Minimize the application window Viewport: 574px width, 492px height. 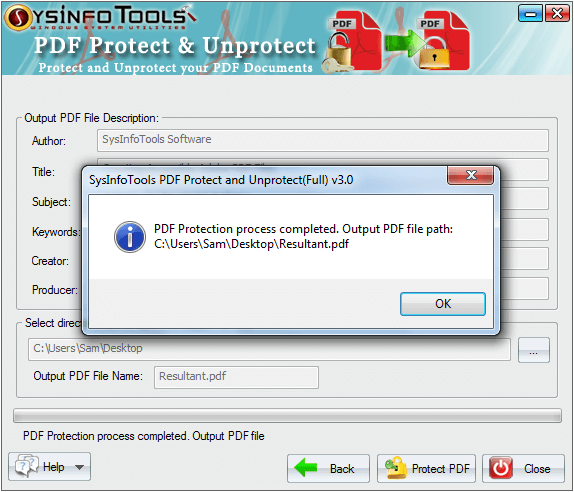[530, 14]
